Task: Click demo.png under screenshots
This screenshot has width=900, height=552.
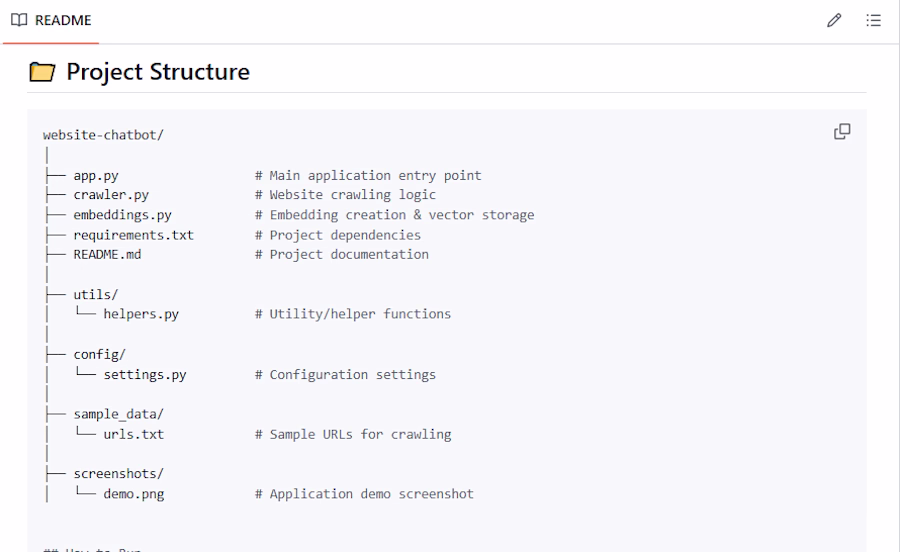Action: click(133, 494)
